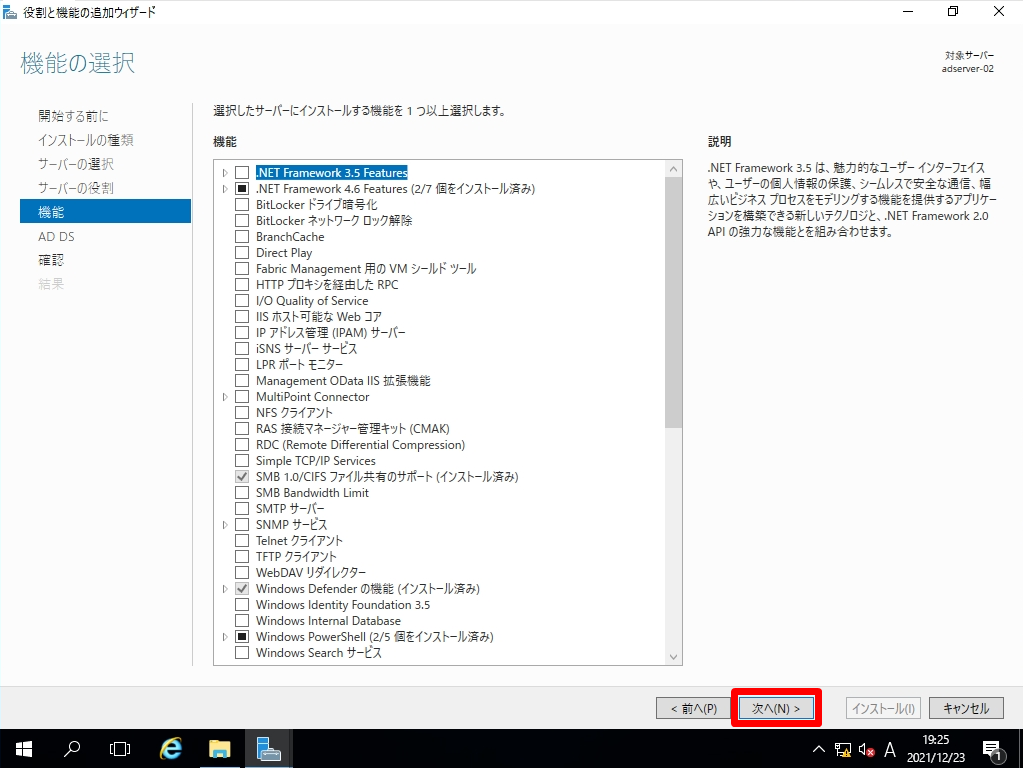Select IIS ホスト可能な Web コア row
The height and width of the screenshot is (768, 1023).
(x=318, y=317)
